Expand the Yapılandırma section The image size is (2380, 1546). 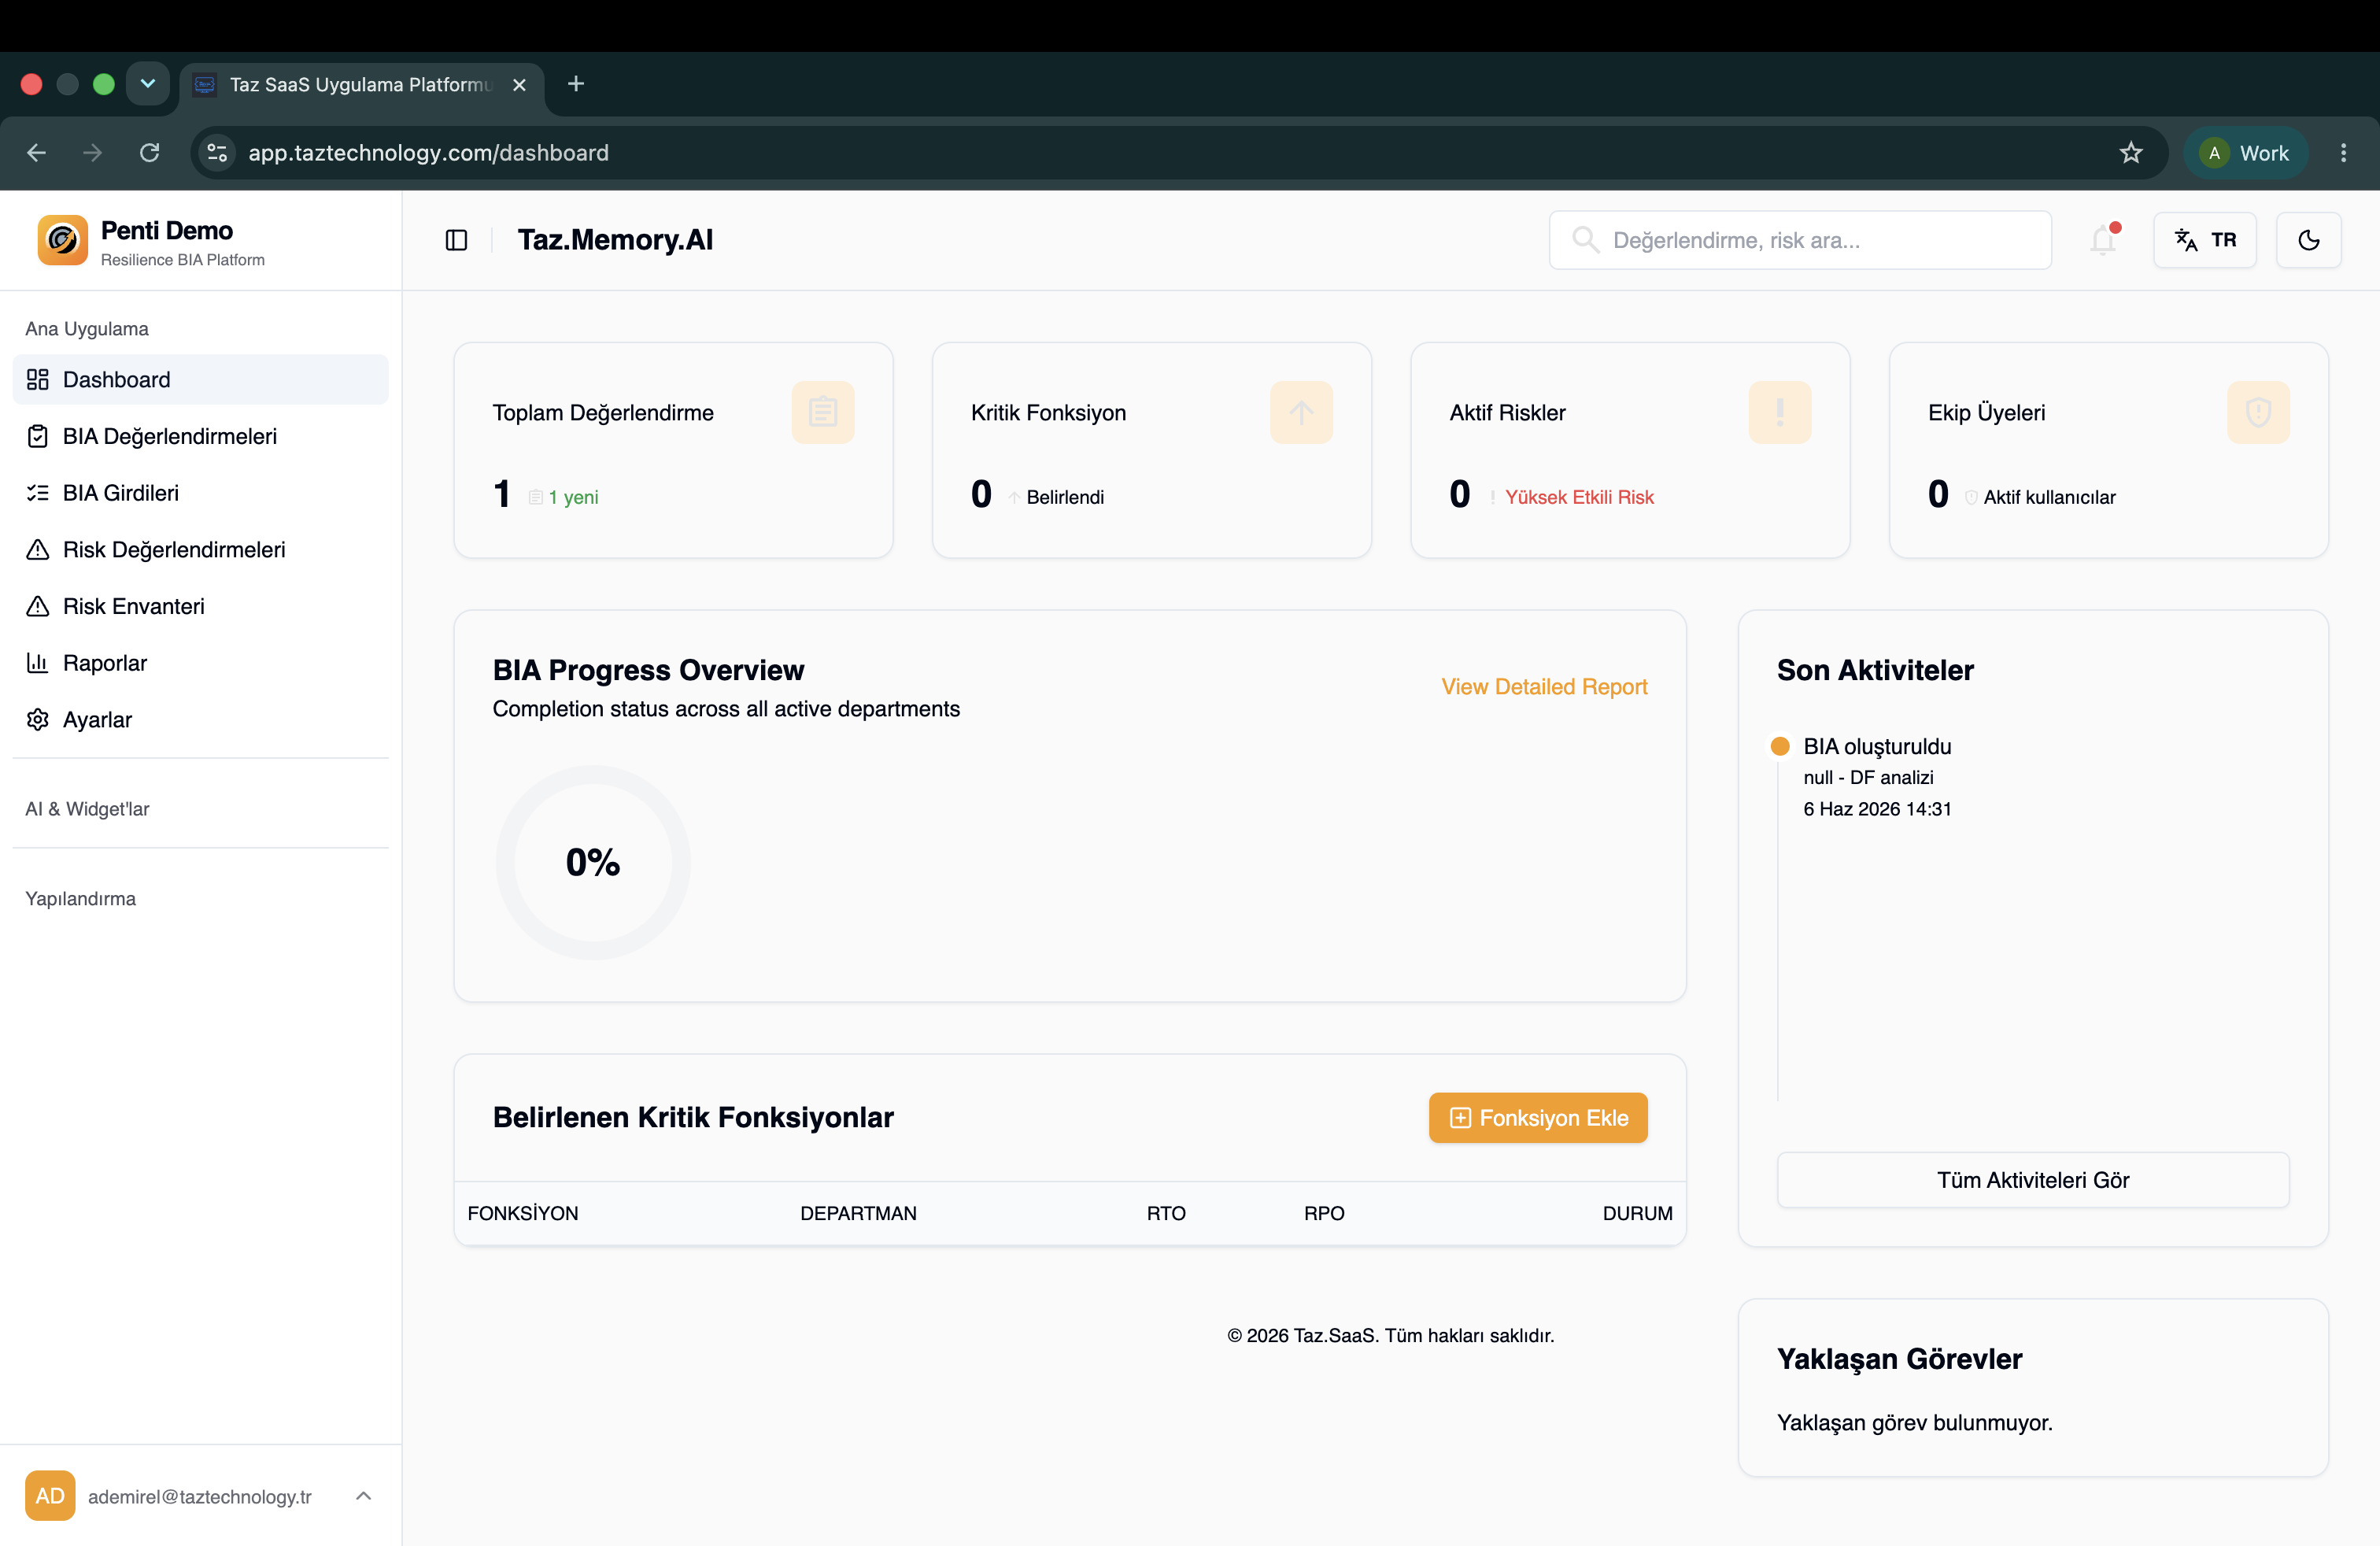pyautogui.click(x=80, y=899)
